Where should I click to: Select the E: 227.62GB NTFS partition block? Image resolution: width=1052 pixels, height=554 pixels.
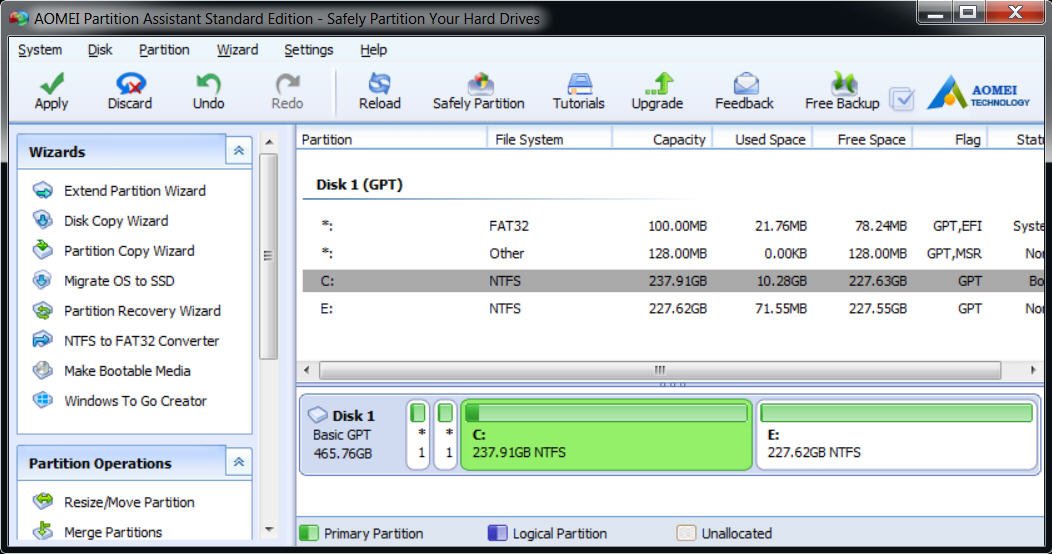897,435
